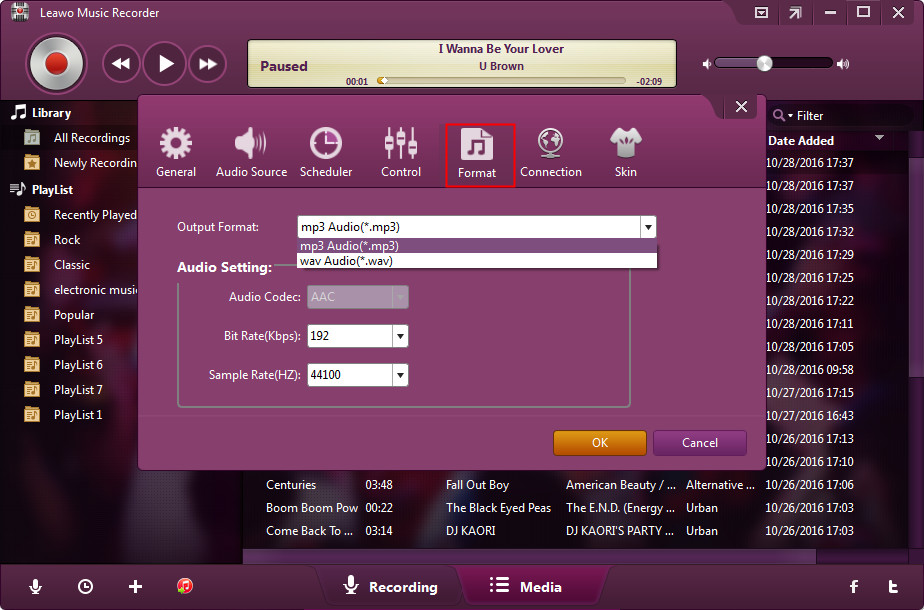
Task: Click the OK button
Action: coord(600,443)
